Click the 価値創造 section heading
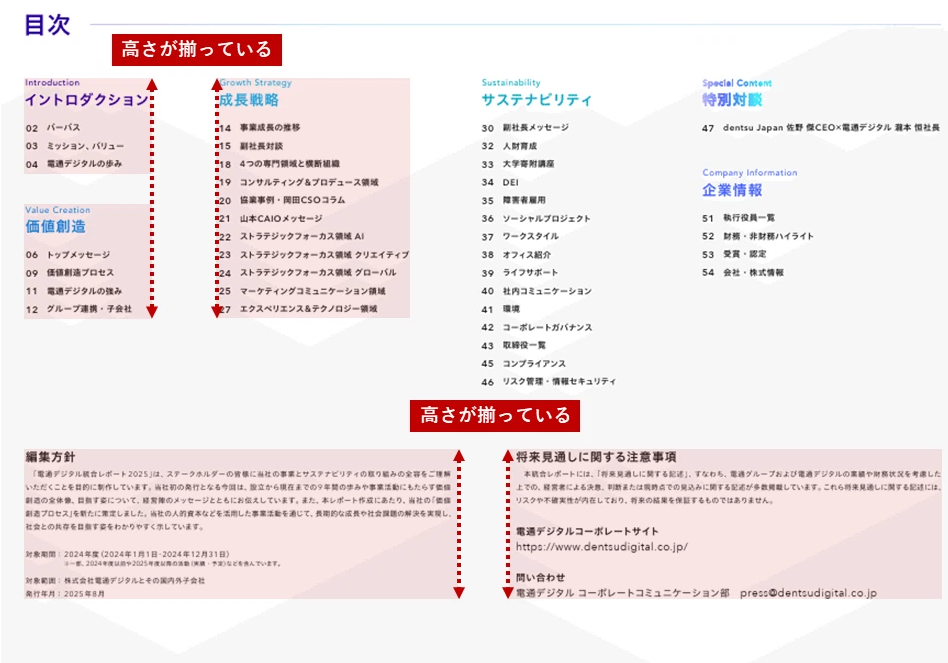Image resolution: width=948 pixels, height=663 pixels. 56,227
